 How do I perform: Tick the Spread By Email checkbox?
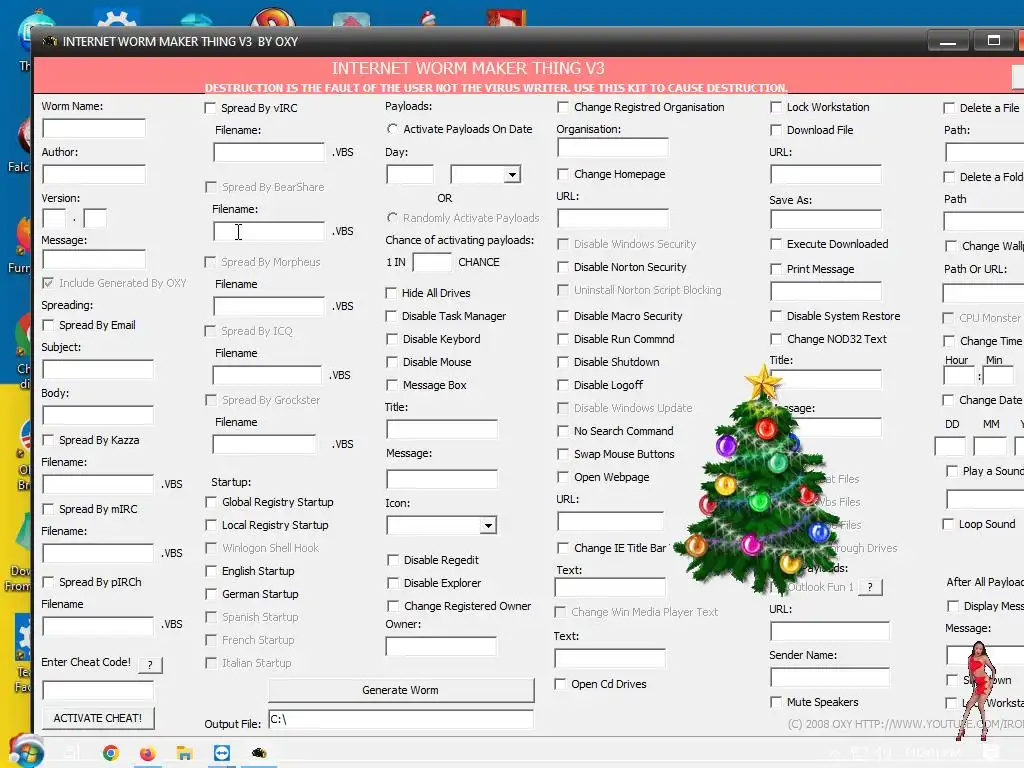click(48, 325)
